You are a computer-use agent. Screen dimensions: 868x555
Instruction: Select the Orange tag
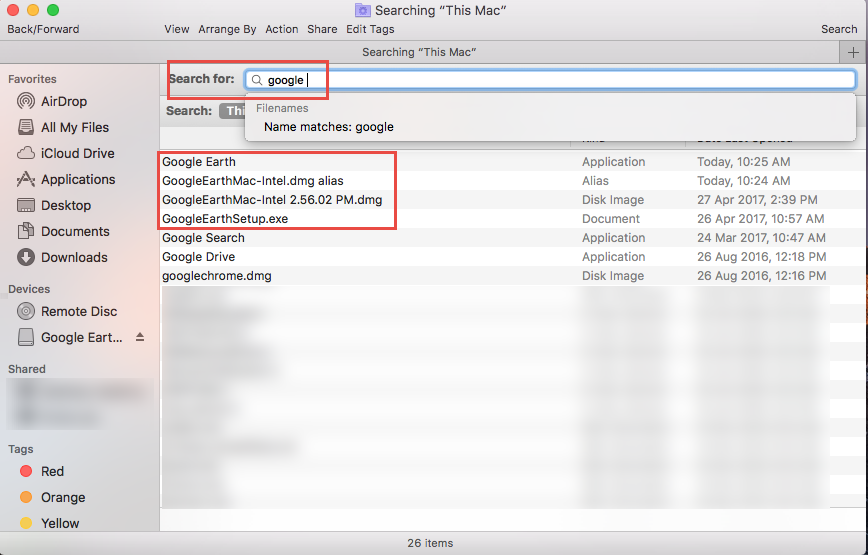coord(26,497)
